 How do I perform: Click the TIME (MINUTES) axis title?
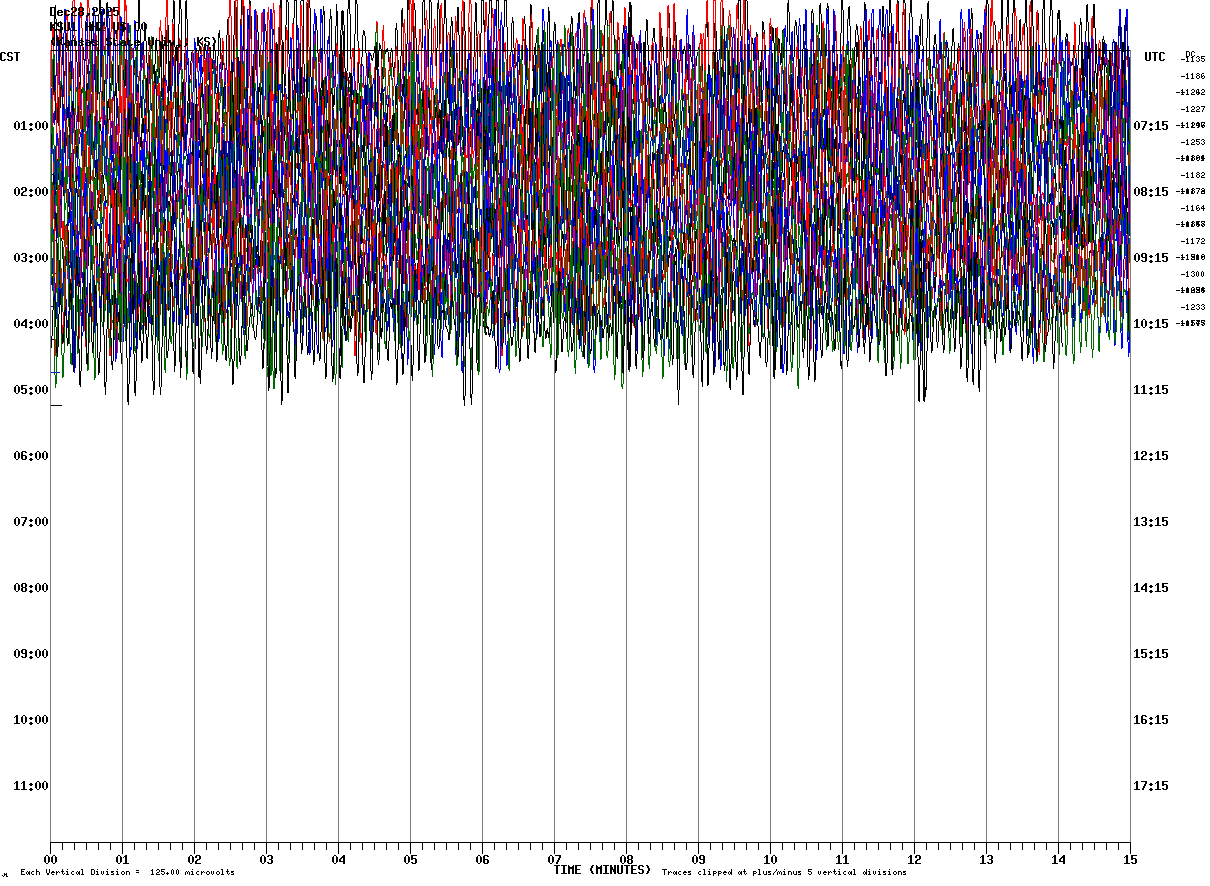[602, 870]
